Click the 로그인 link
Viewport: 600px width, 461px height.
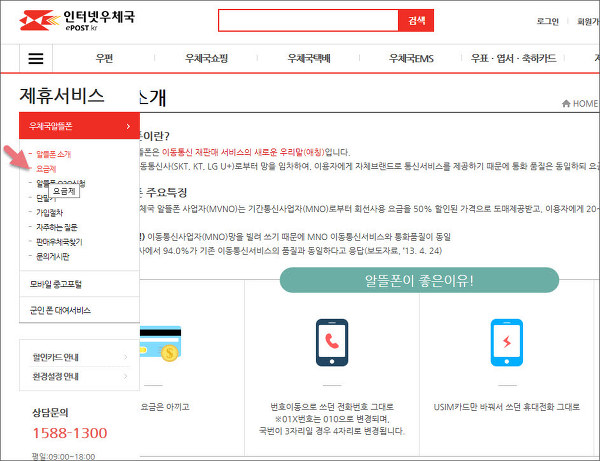[x=548, y=20]
